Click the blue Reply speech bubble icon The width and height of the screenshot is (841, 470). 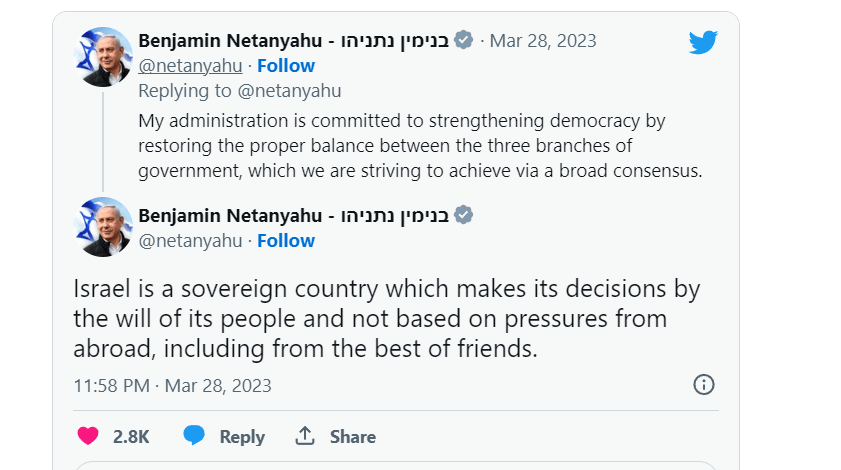click(x=194, y=436)
